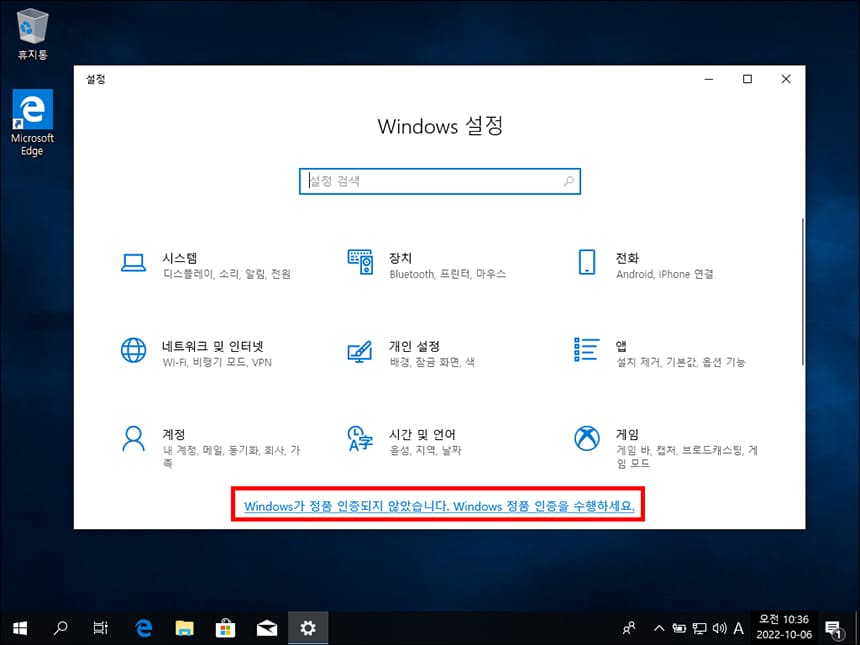Open the Mail app from the taskbar

coord(267,628)
